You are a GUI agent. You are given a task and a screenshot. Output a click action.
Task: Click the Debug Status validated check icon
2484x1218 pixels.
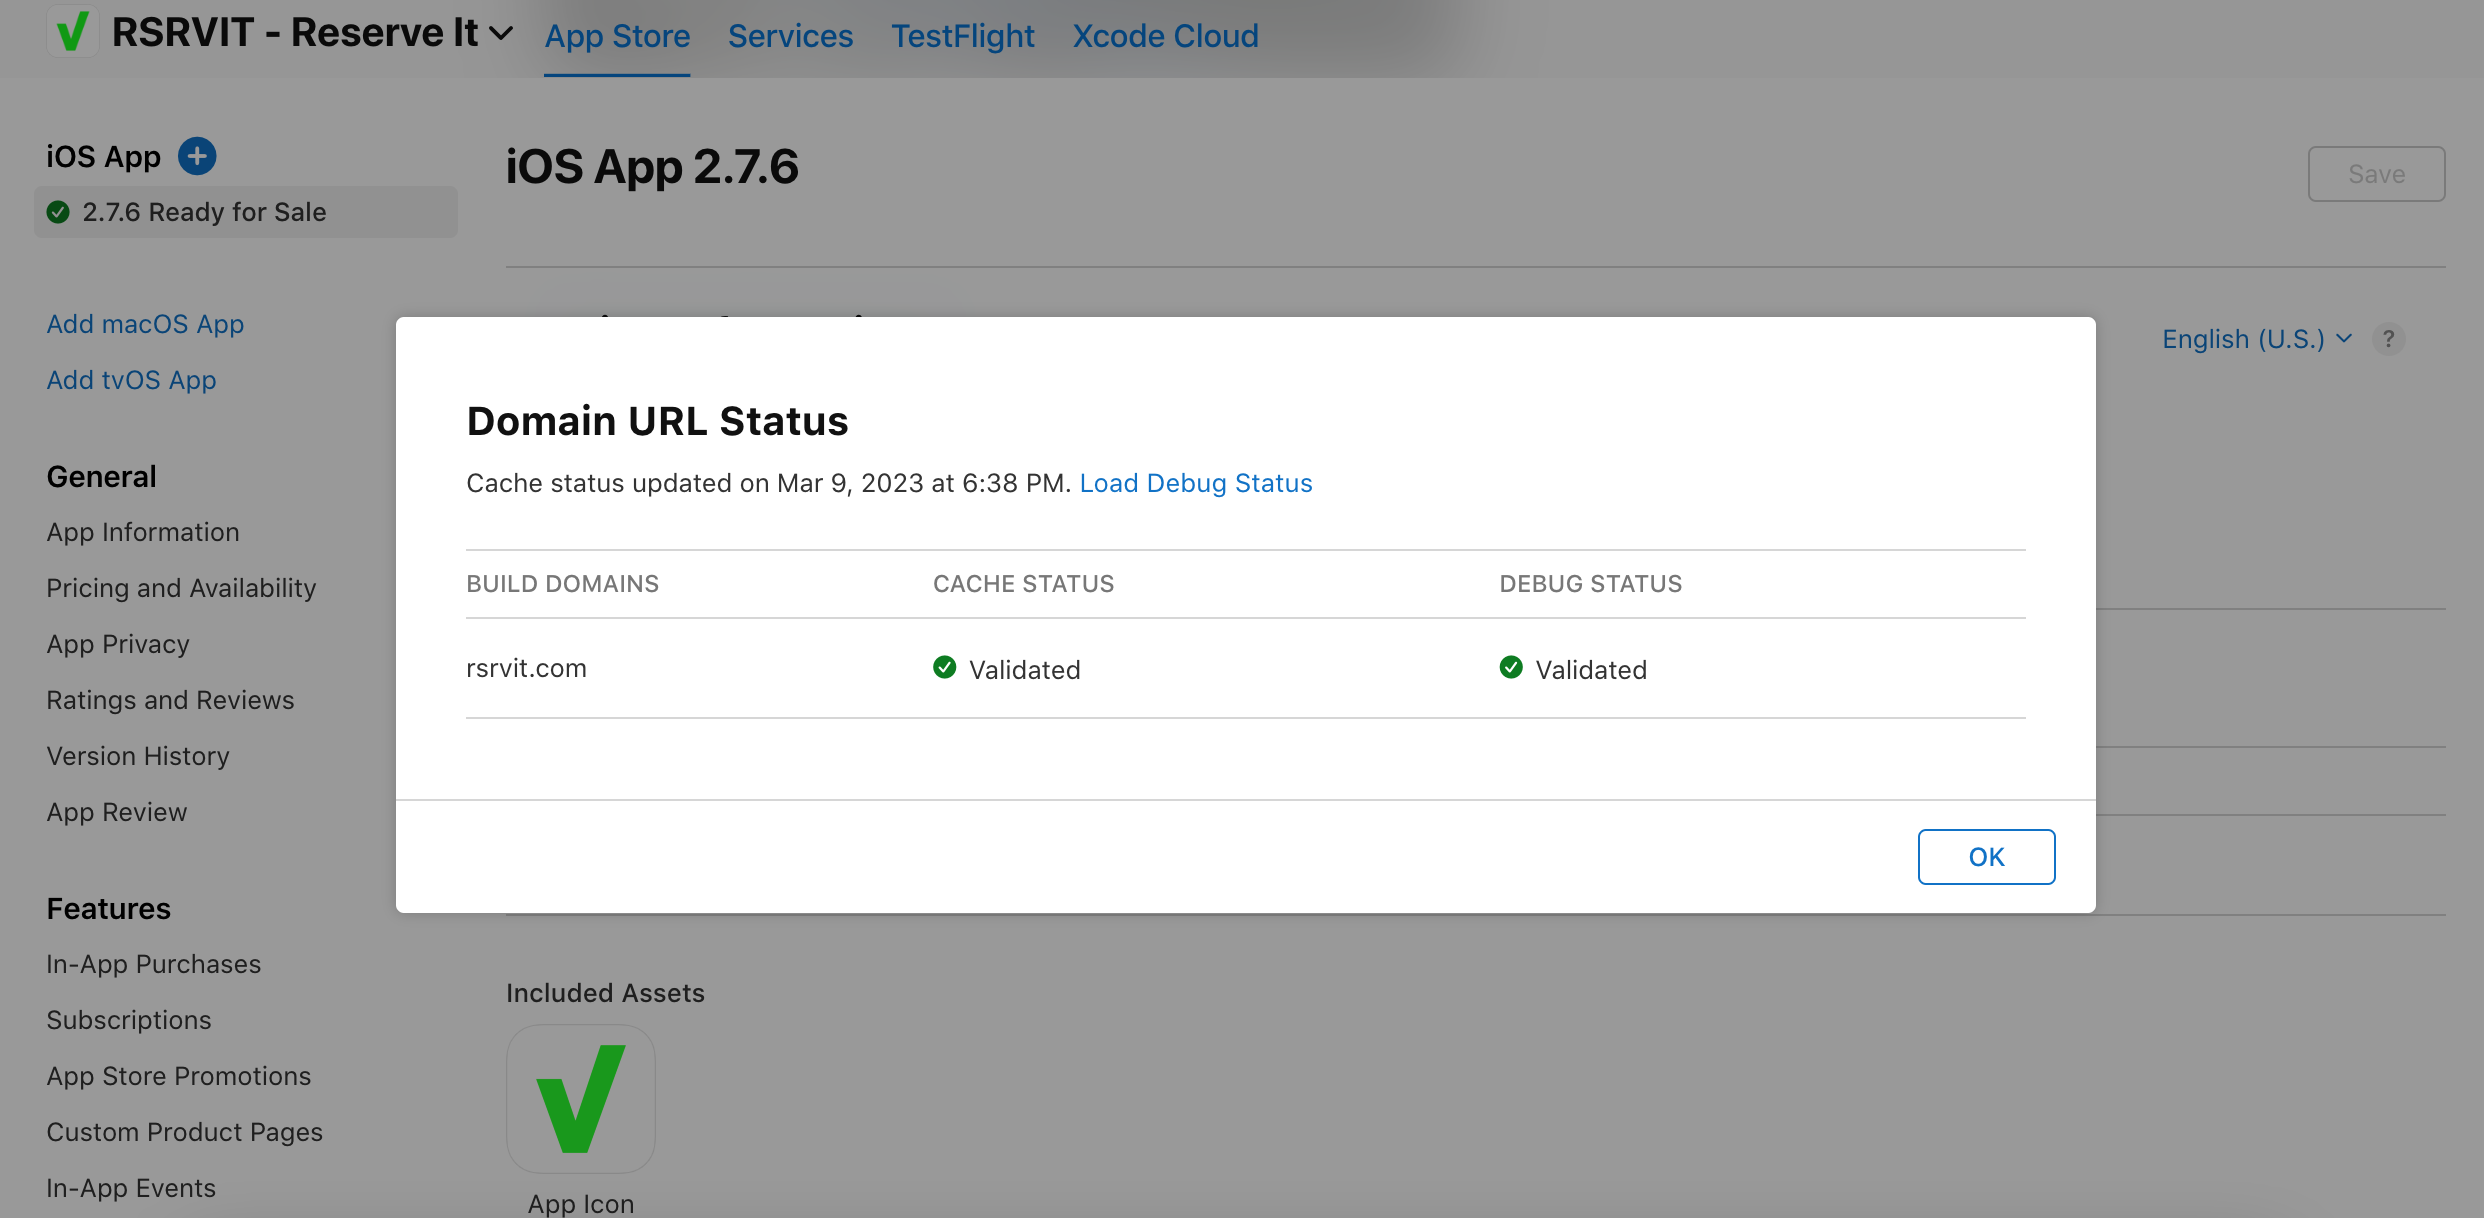pos(1511,667)
